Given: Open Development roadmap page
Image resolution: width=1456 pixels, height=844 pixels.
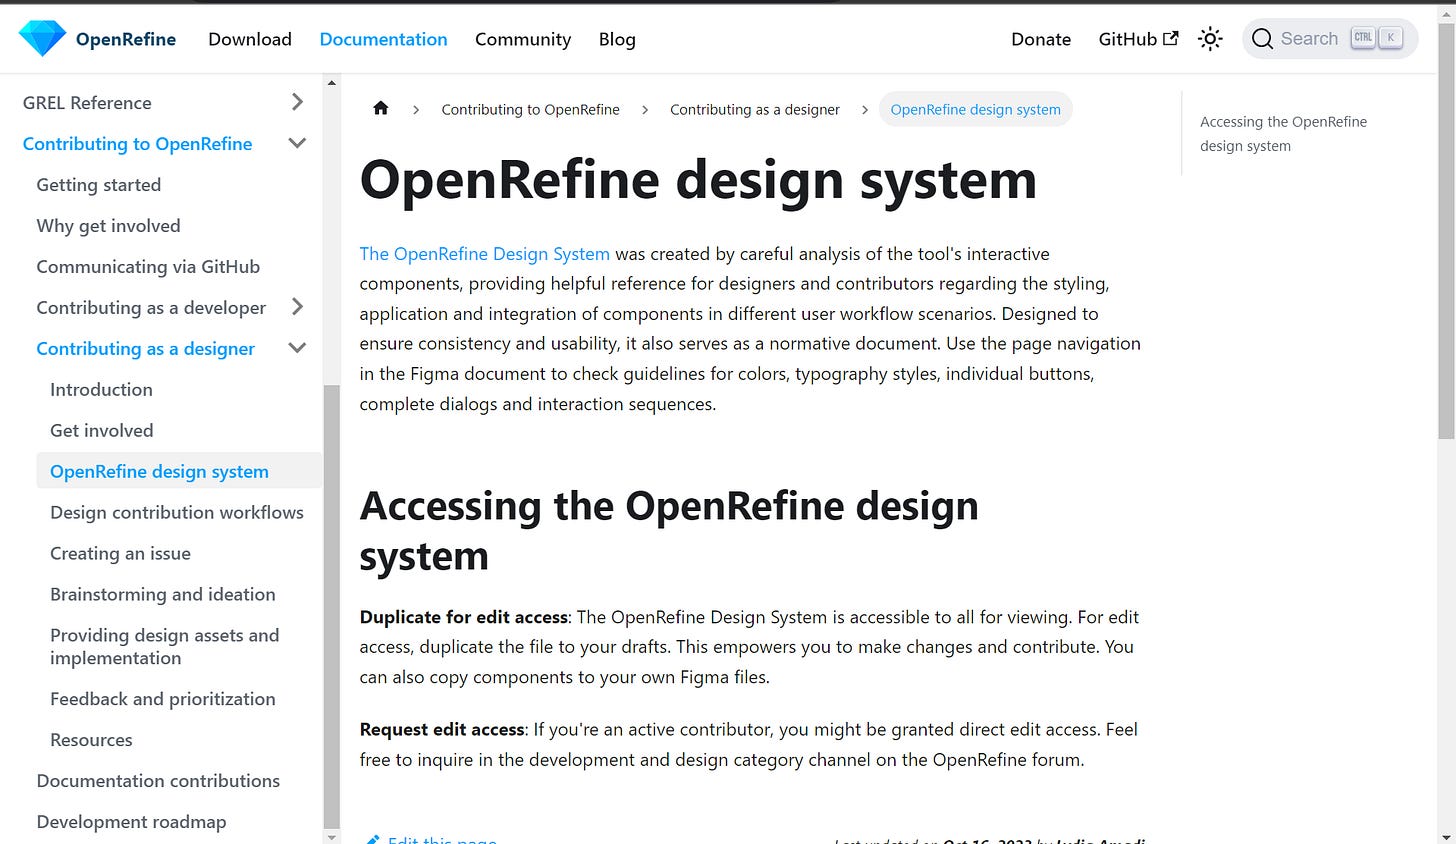Looking at the screenshot, I should click(x=131, y=823).
